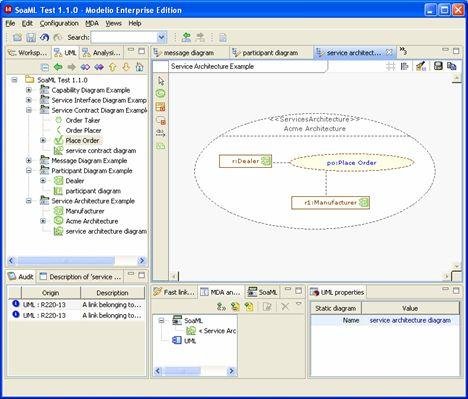Select Manufacturer in the explorer tree

[85, 211]
